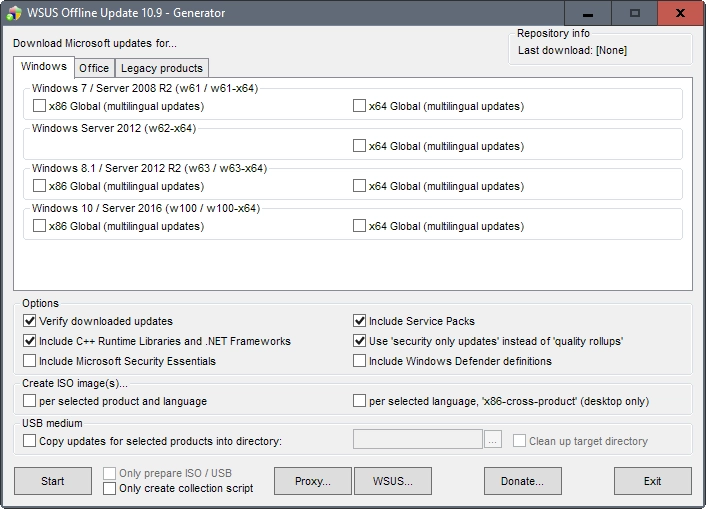This screenshot has height=509, width=706.
Task: Close the WSUS Offline Update window
Action: tap(681, 13)
